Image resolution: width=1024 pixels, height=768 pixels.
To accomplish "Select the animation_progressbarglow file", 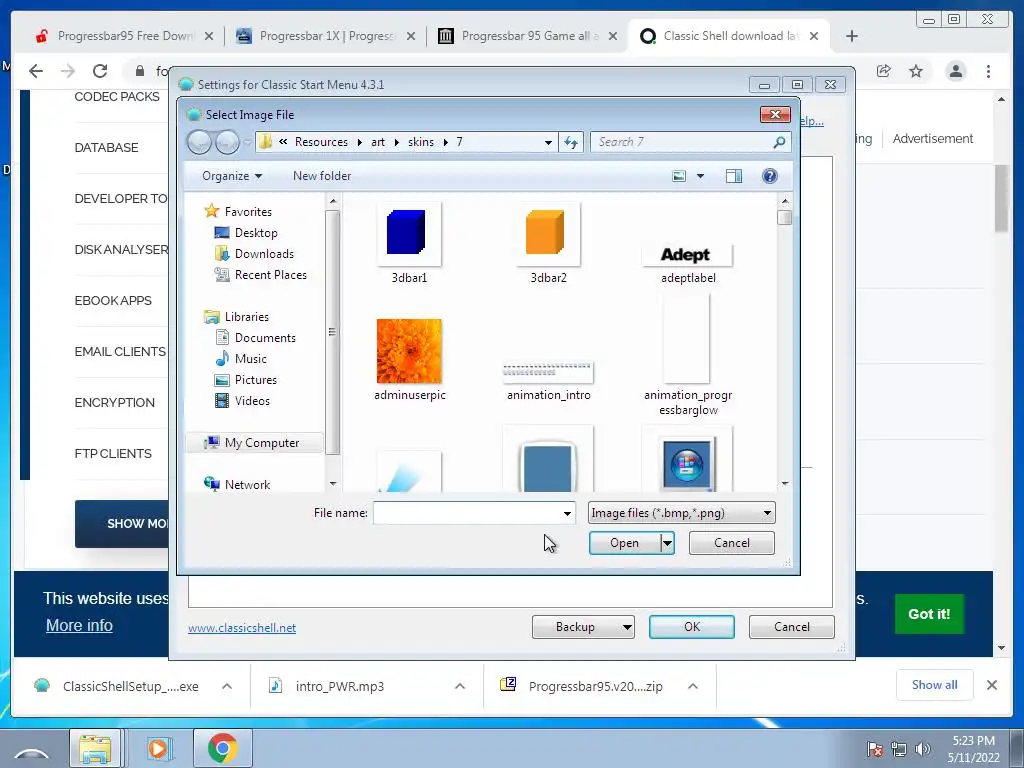I will [x=687, y=338].
